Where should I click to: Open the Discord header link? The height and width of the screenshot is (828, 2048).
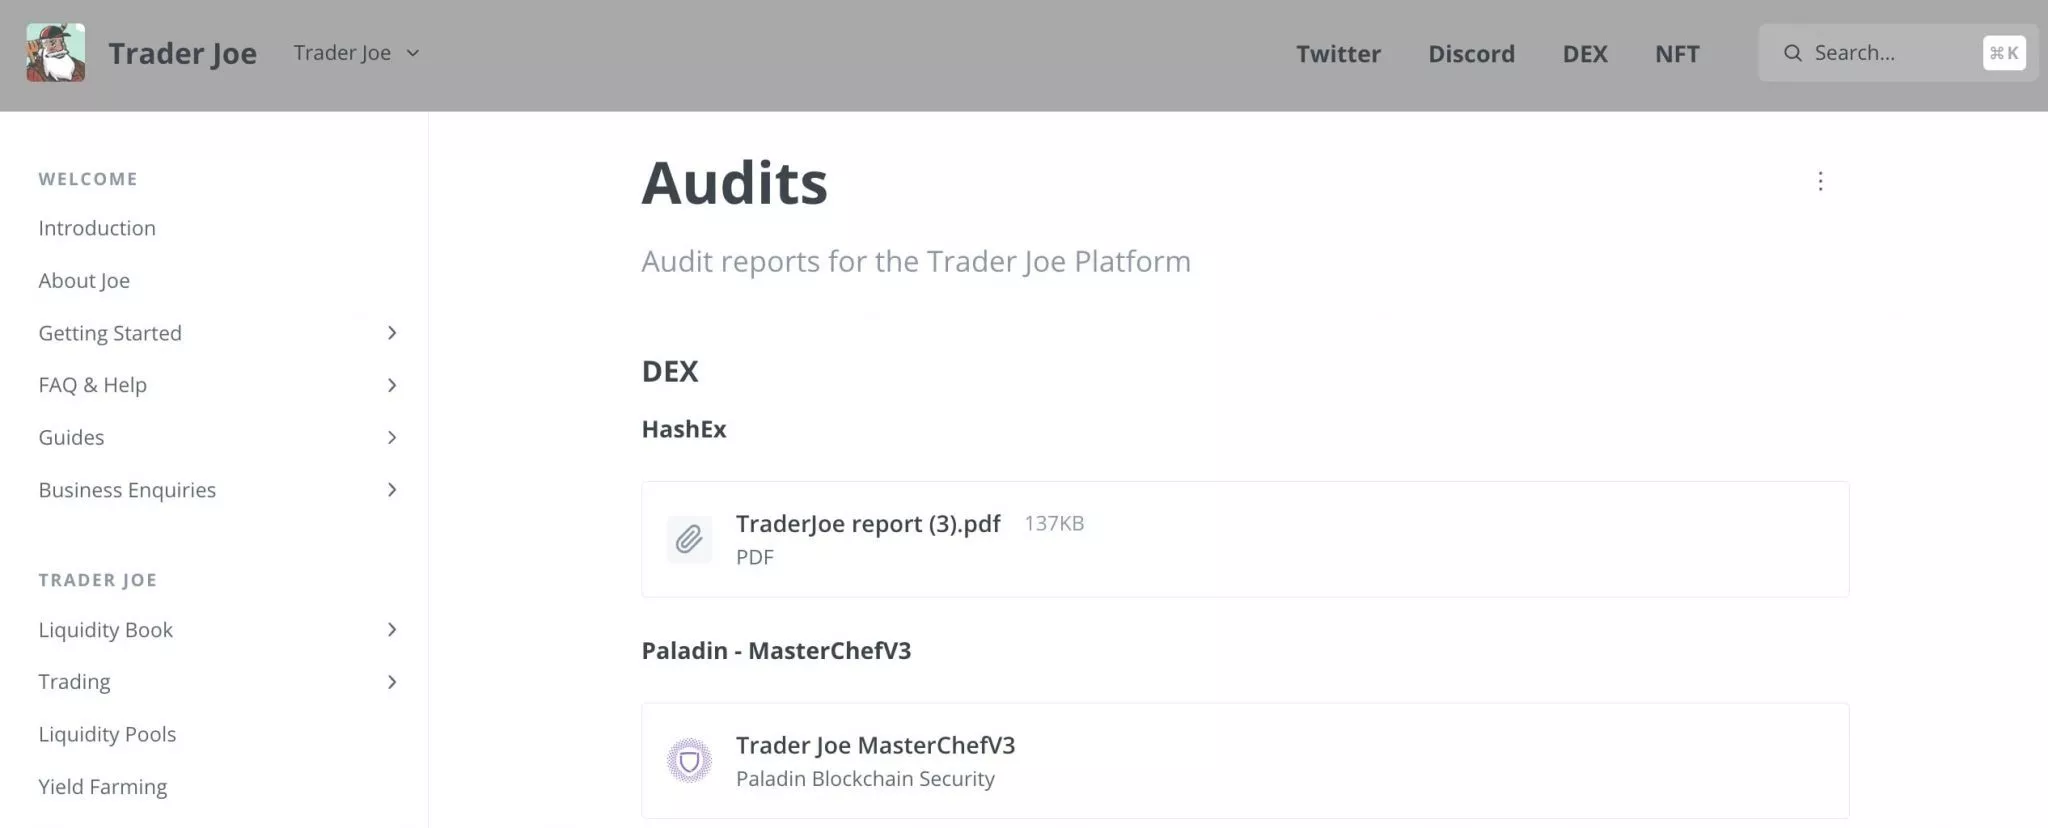click(1471, 54)
